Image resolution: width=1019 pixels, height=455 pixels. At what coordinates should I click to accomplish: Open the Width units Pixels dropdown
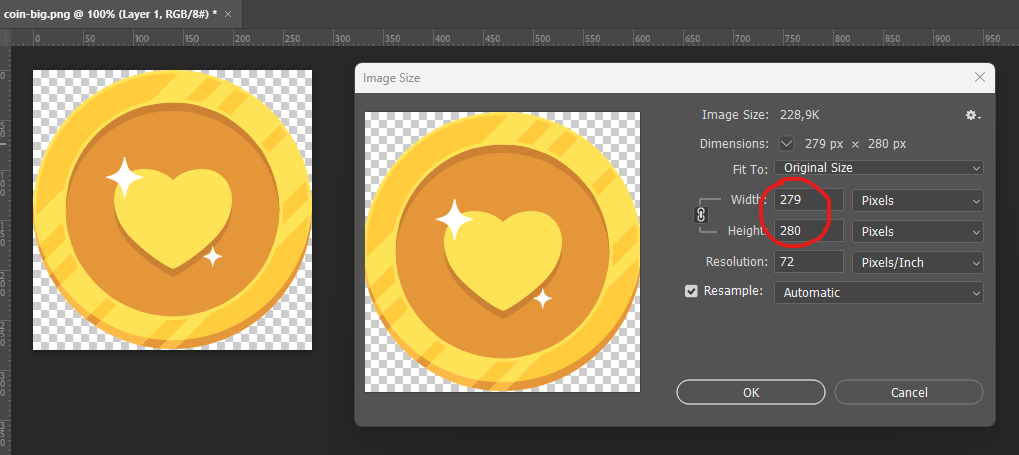pos(917,201)
